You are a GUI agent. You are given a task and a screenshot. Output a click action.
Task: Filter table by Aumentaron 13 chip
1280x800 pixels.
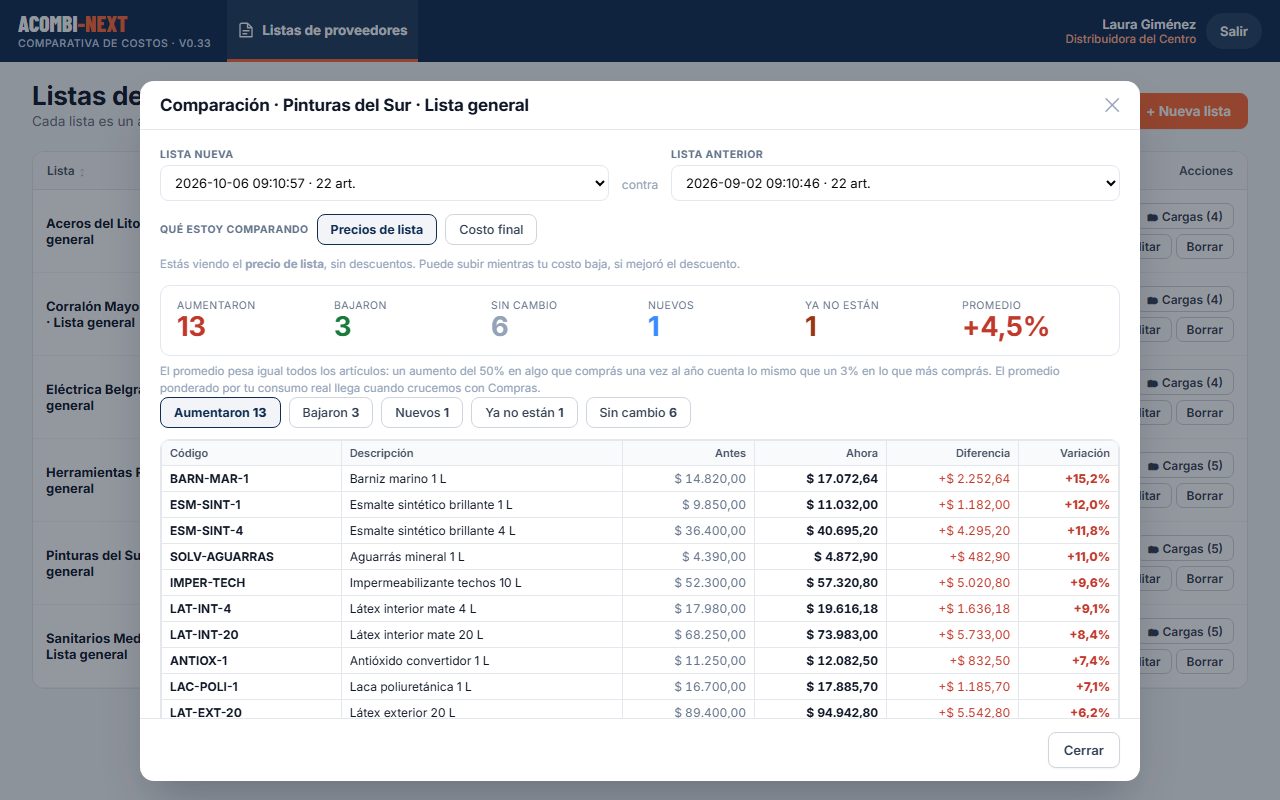(220, 412)
